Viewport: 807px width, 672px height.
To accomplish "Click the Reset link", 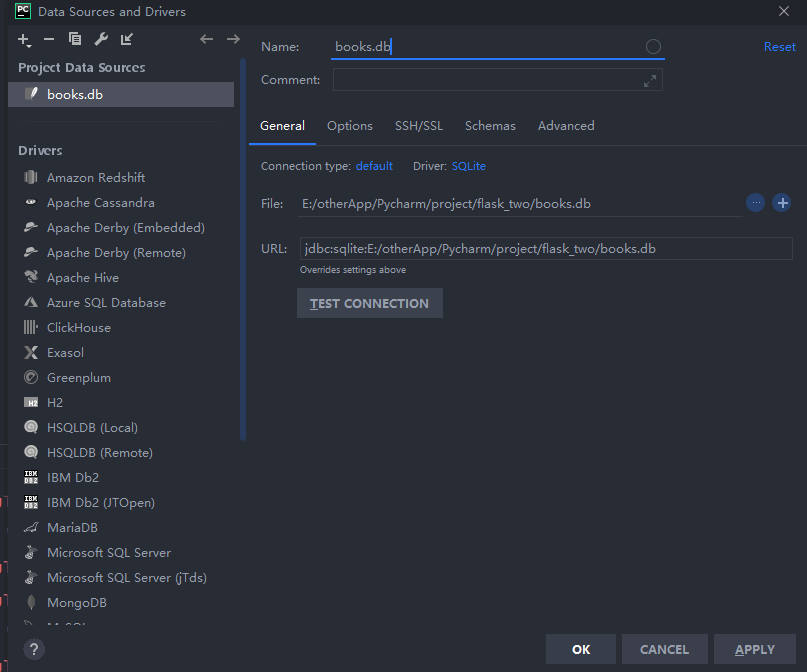I will click(779, 47).
